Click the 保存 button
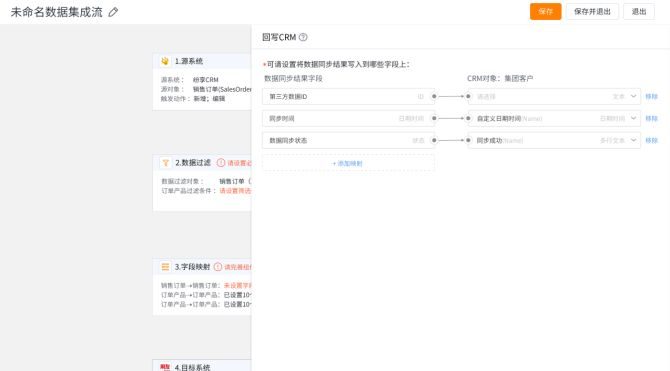 pos(546,12)
